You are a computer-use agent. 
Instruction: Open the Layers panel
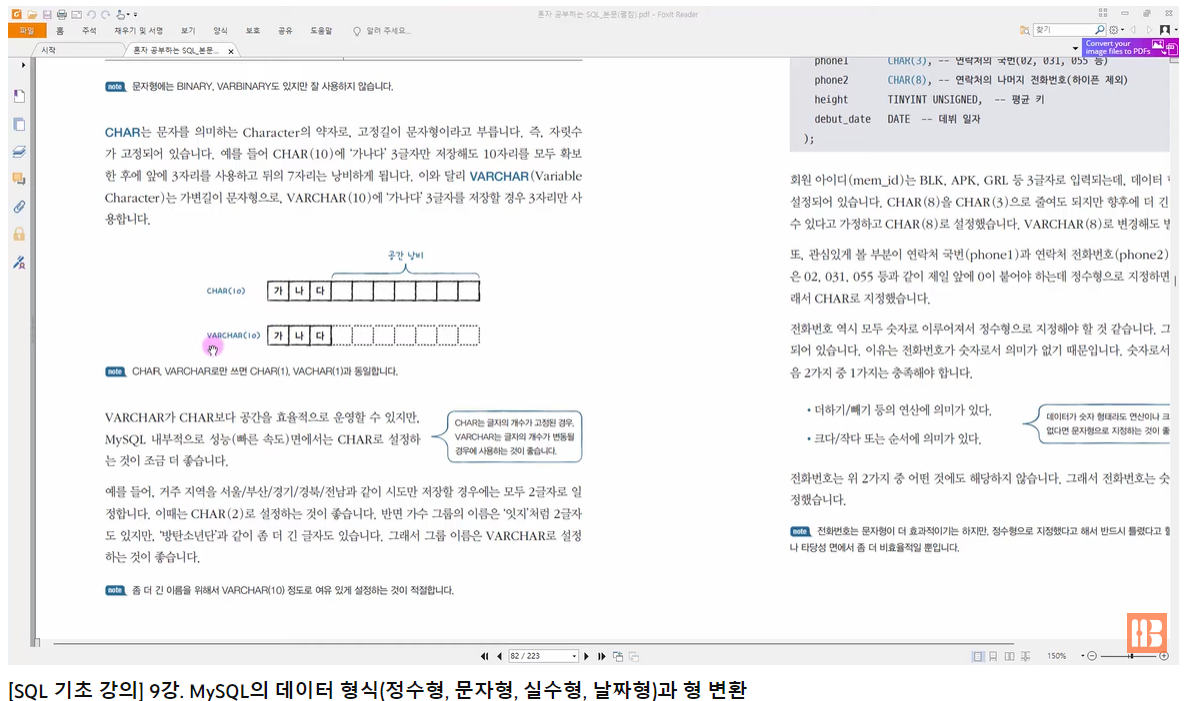(x=20, y=152)
